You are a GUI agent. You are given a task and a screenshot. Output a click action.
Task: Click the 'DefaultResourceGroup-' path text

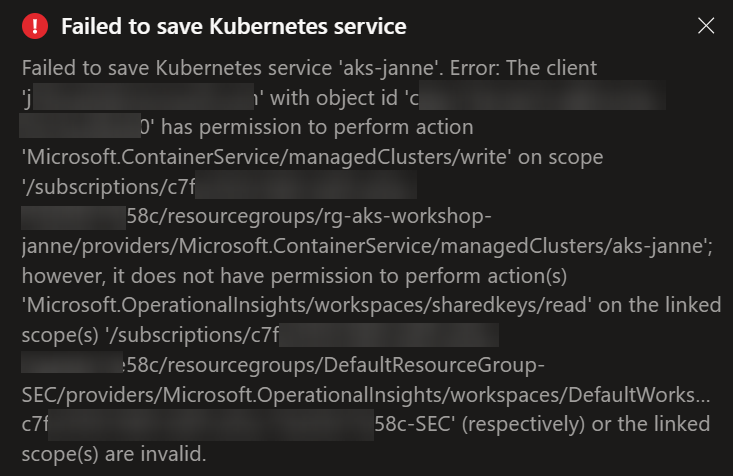[434, 365]
